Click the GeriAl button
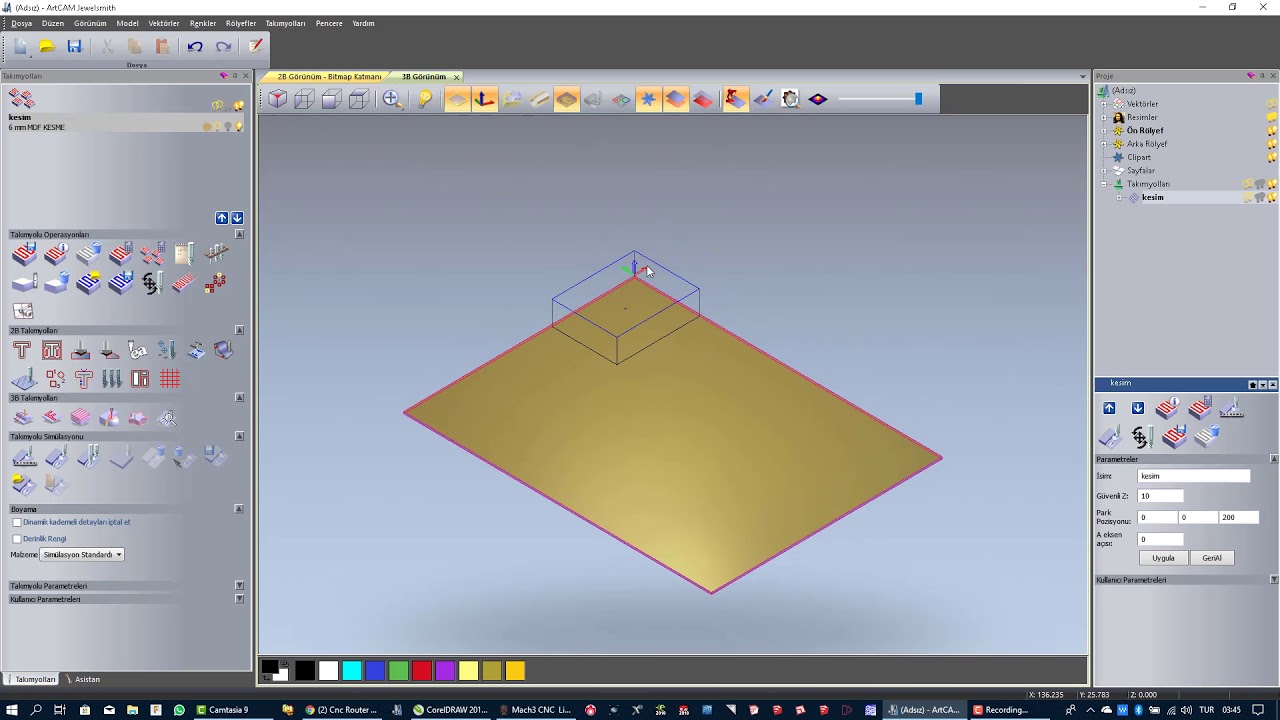The image size is (1280, 720). (1212, 558)
